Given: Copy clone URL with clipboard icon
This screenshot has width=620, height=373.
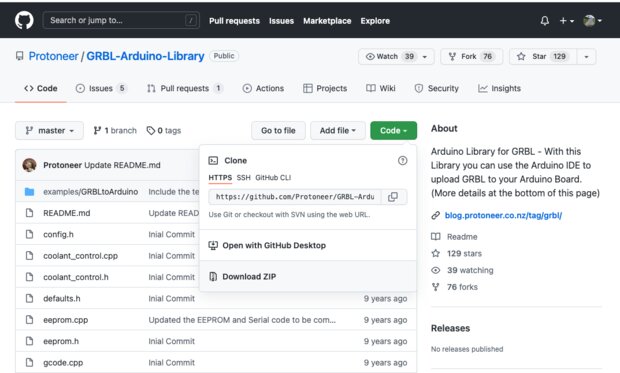Looking at the screenshot, I should point(393,197).
